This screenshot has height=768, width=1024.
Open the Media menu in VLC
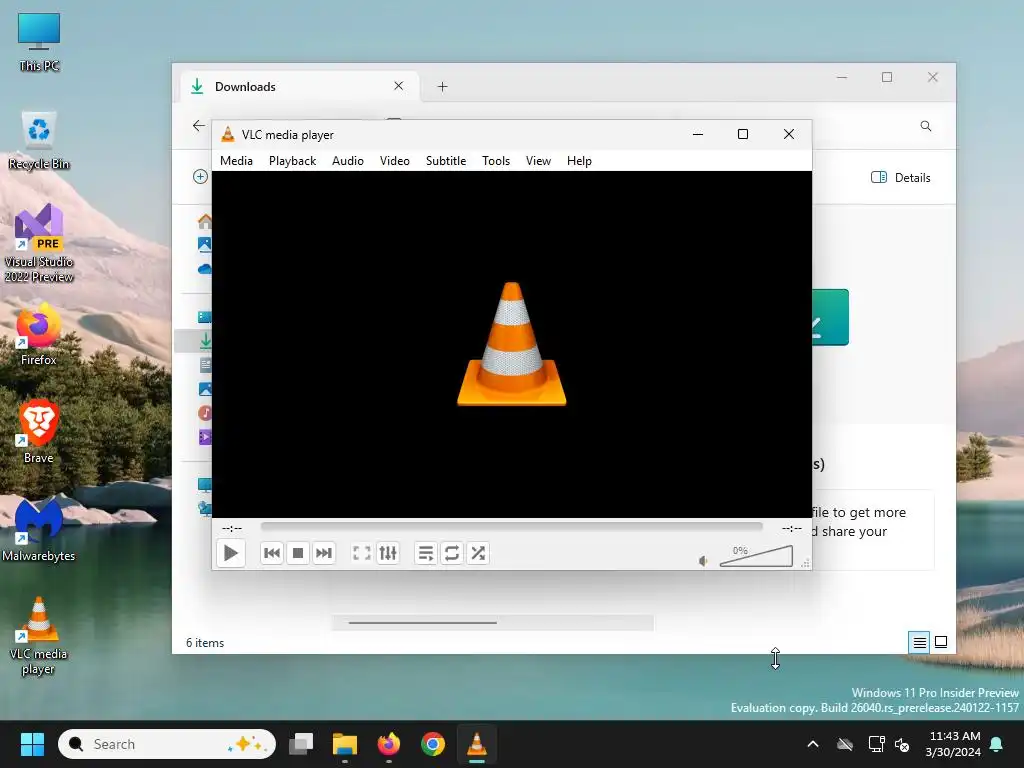tap(236, 161)
